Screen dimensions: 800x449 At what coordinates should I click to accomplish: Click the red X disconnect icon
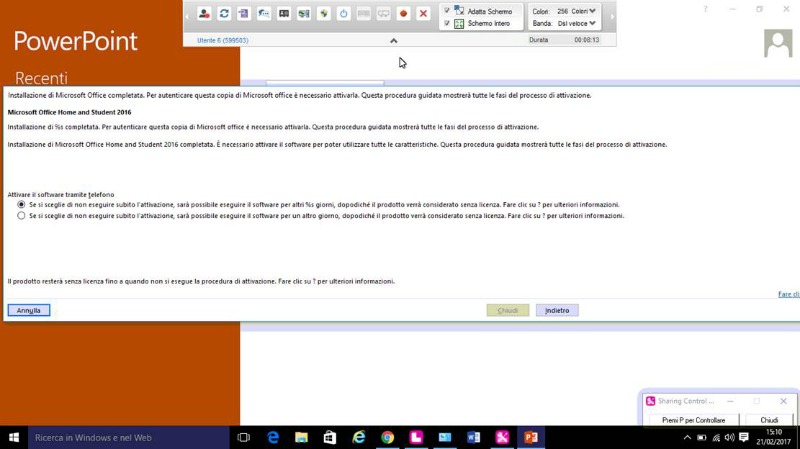point(423,14)
